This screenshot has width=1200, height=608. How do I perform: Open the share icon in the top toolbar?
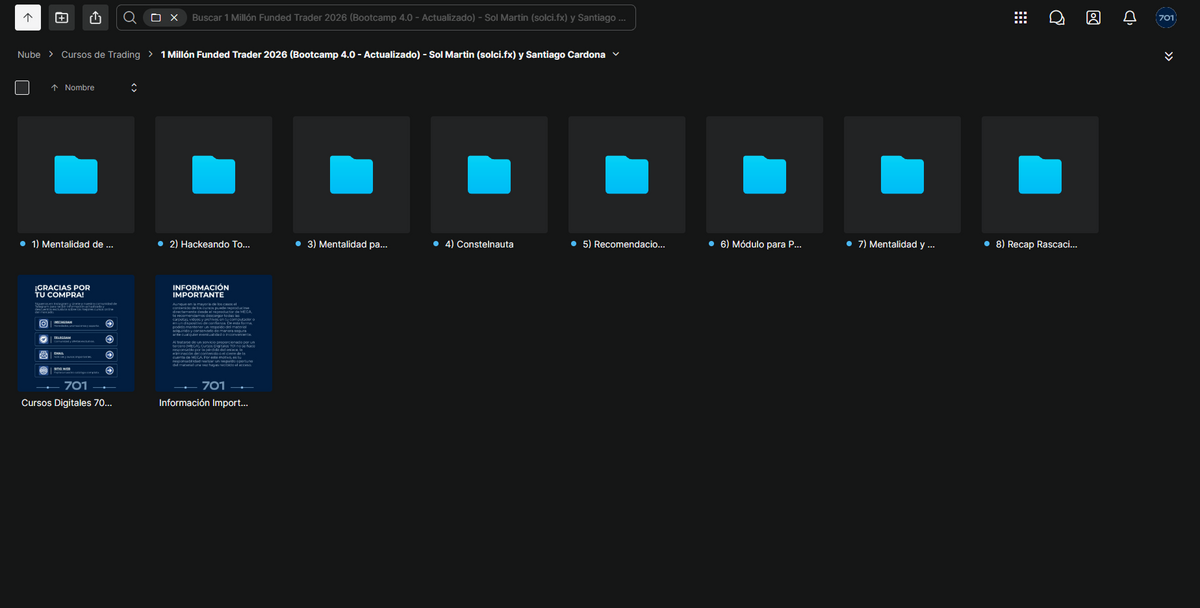[95, 17]
